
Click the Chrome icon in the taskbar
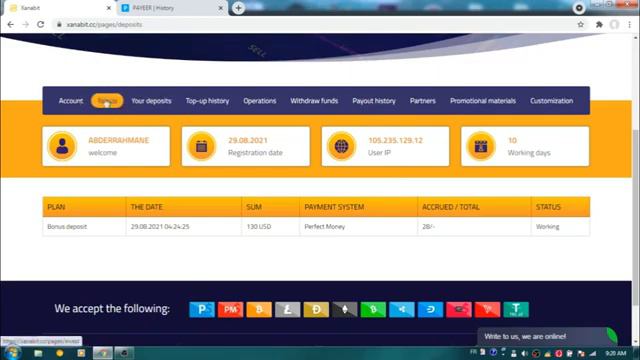pyautogui.click(x=102, y=353)
